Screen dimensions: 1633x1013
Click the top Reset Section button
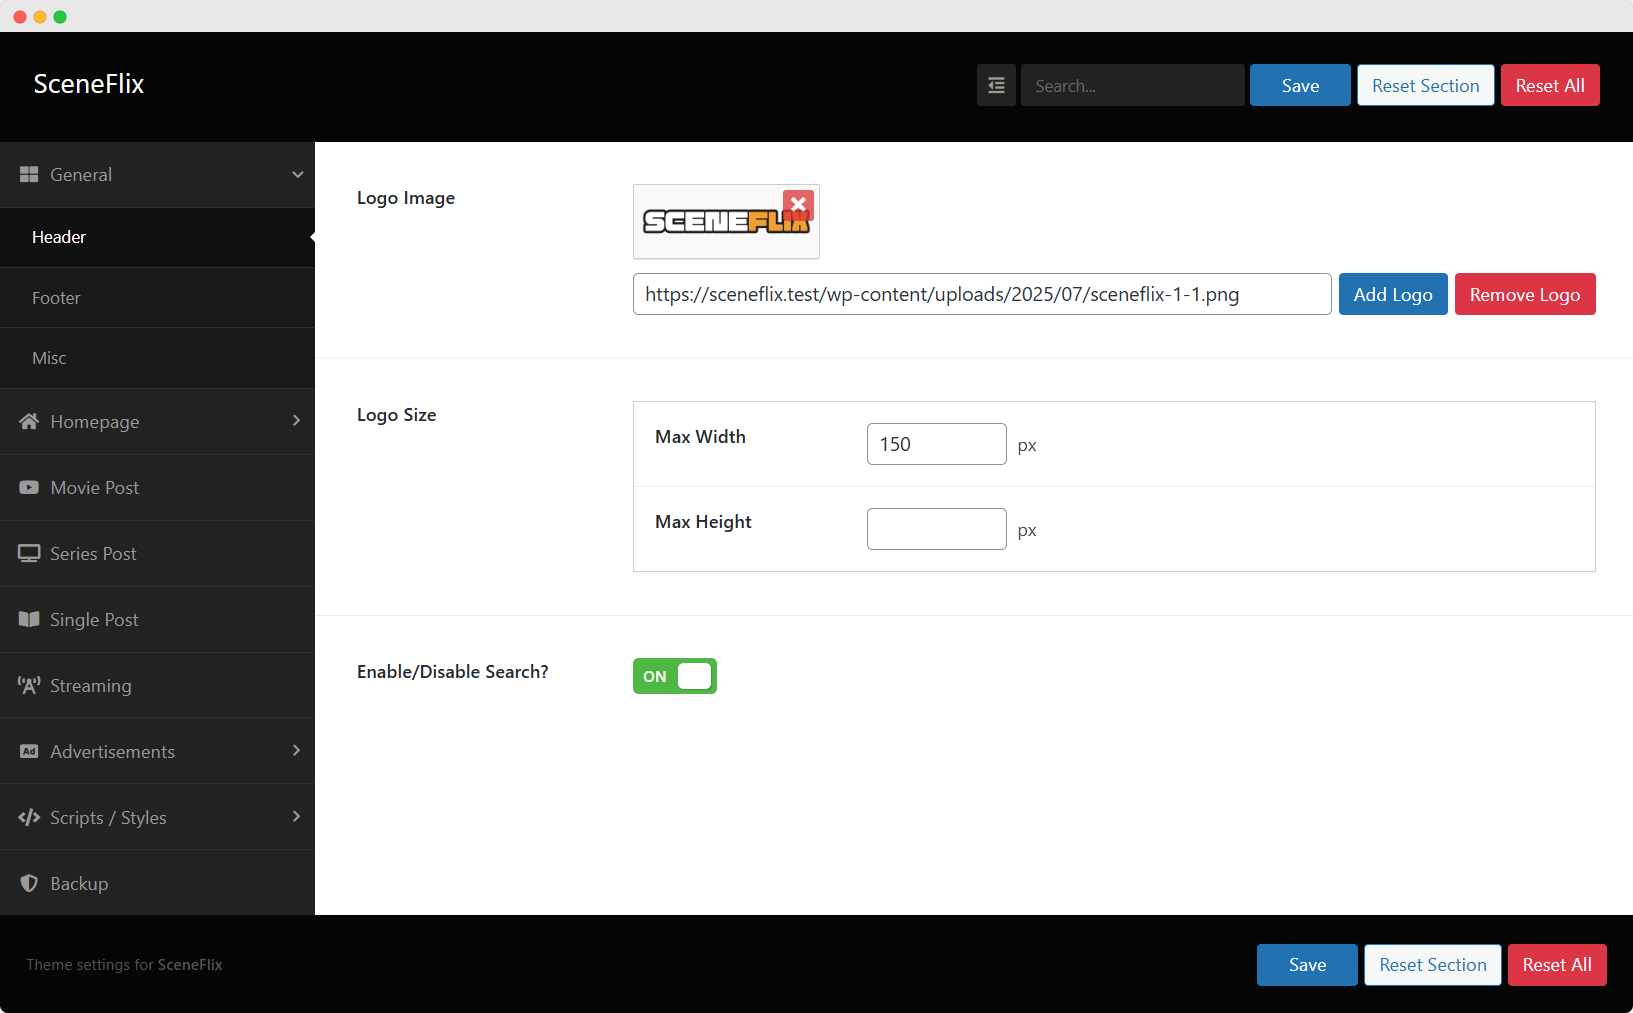(x=1426, y=85)
